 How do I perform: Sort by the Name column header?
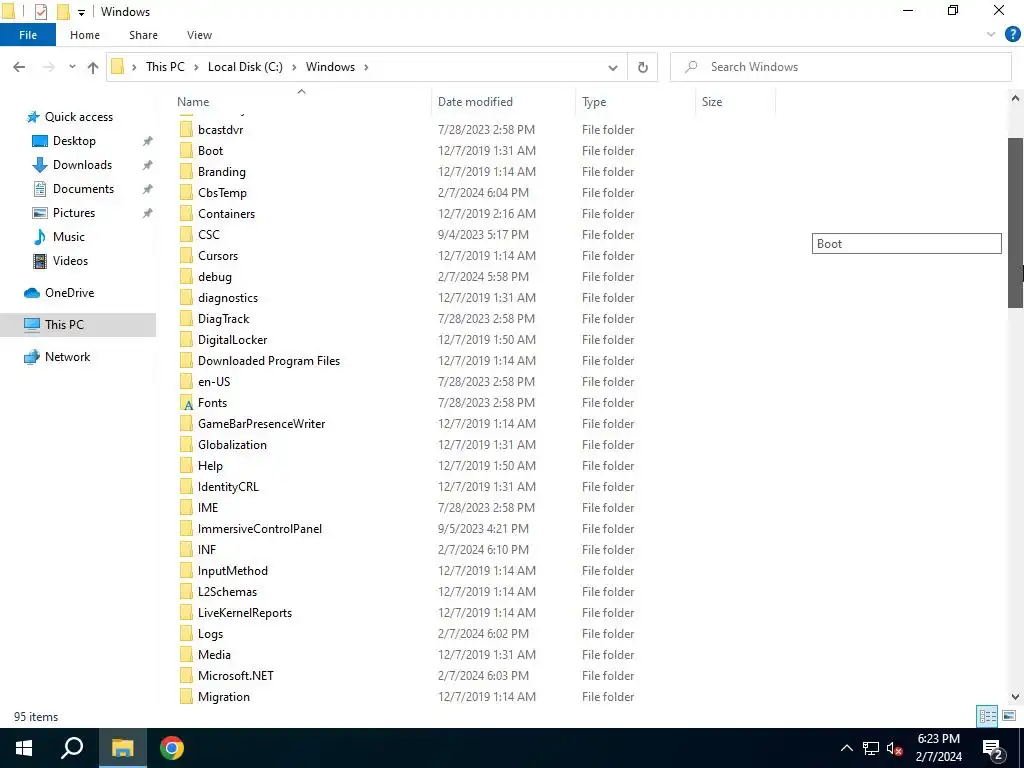pyautogui.click(x=193, y=102)
